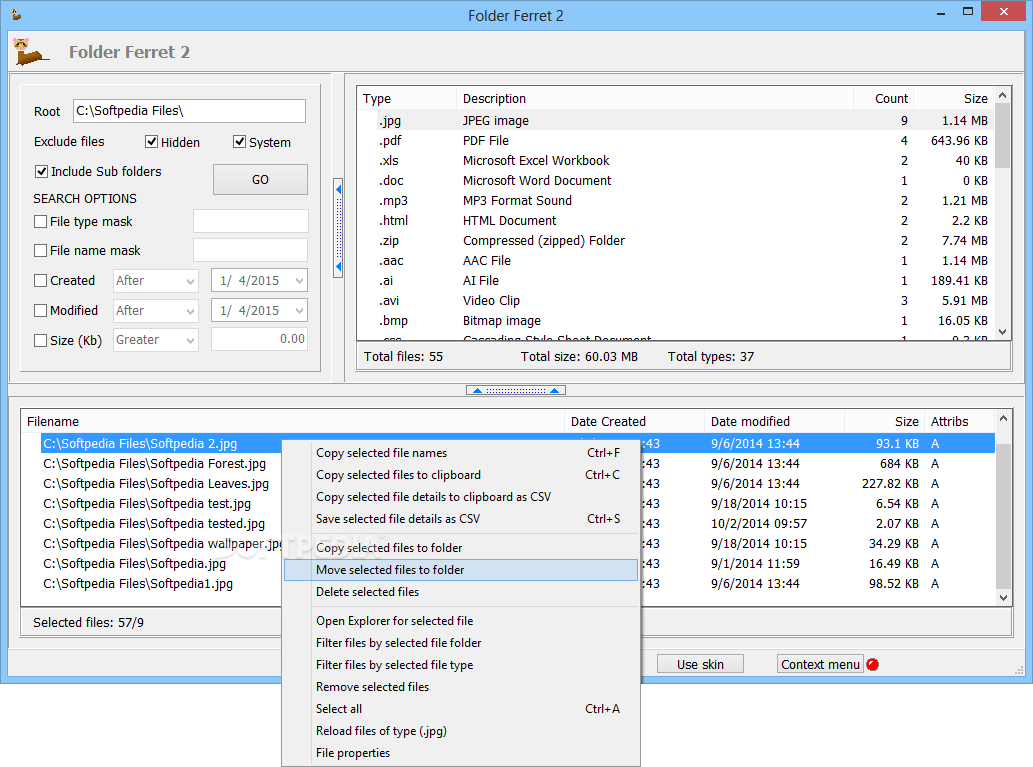1033x767 pixels.
Task: Choose File properties menu entry
Action: [461, 753]
